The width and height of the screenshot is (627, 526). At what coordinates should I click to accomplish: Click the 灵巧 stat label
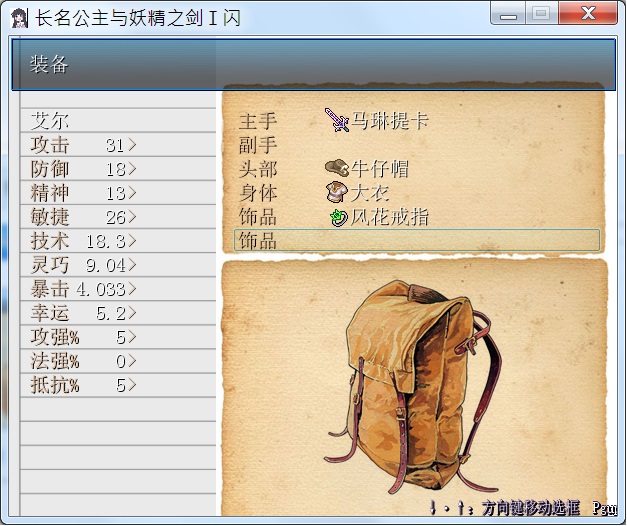[x=50, y=265]
